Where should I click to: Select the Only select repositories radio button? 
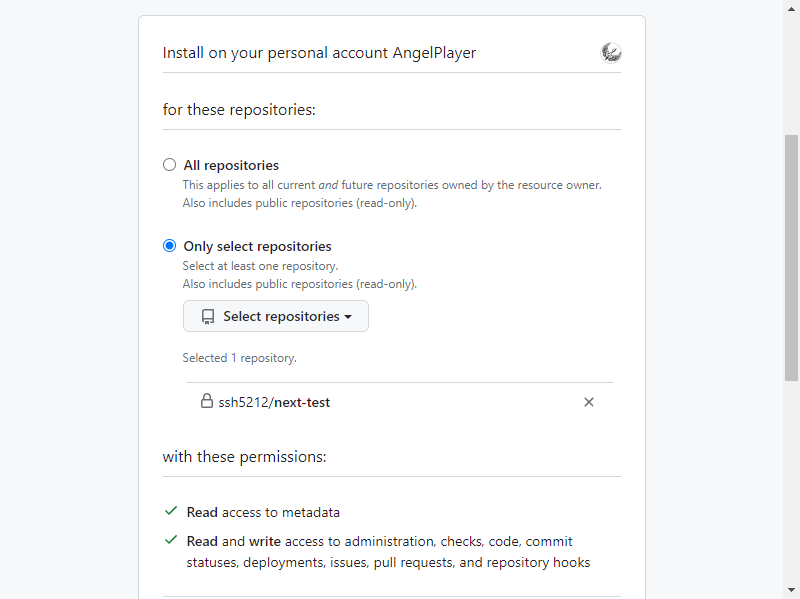(170, 246)
